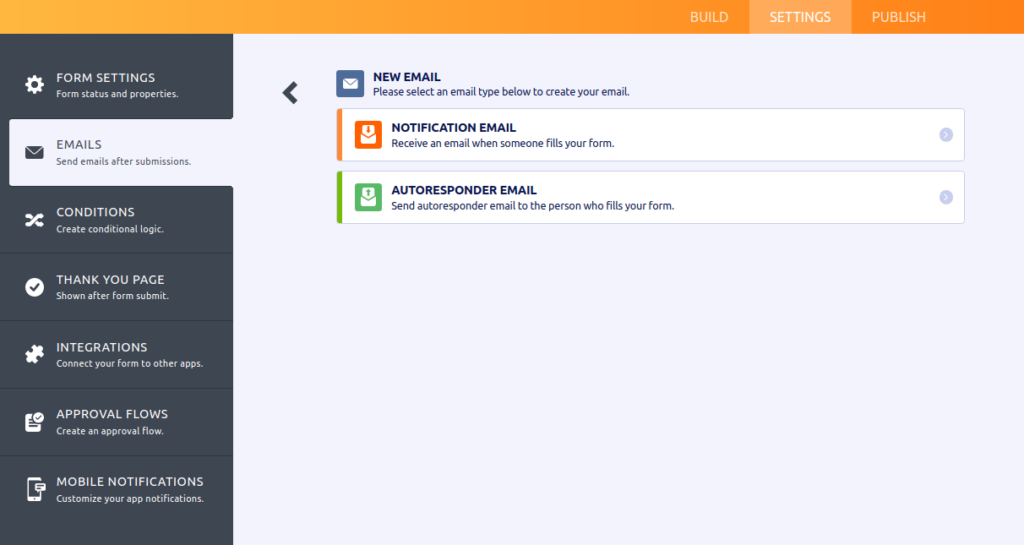This screenshot has height=545, width=1024.
Task: Switch to the Build tab
Action: tap(709, 17)
